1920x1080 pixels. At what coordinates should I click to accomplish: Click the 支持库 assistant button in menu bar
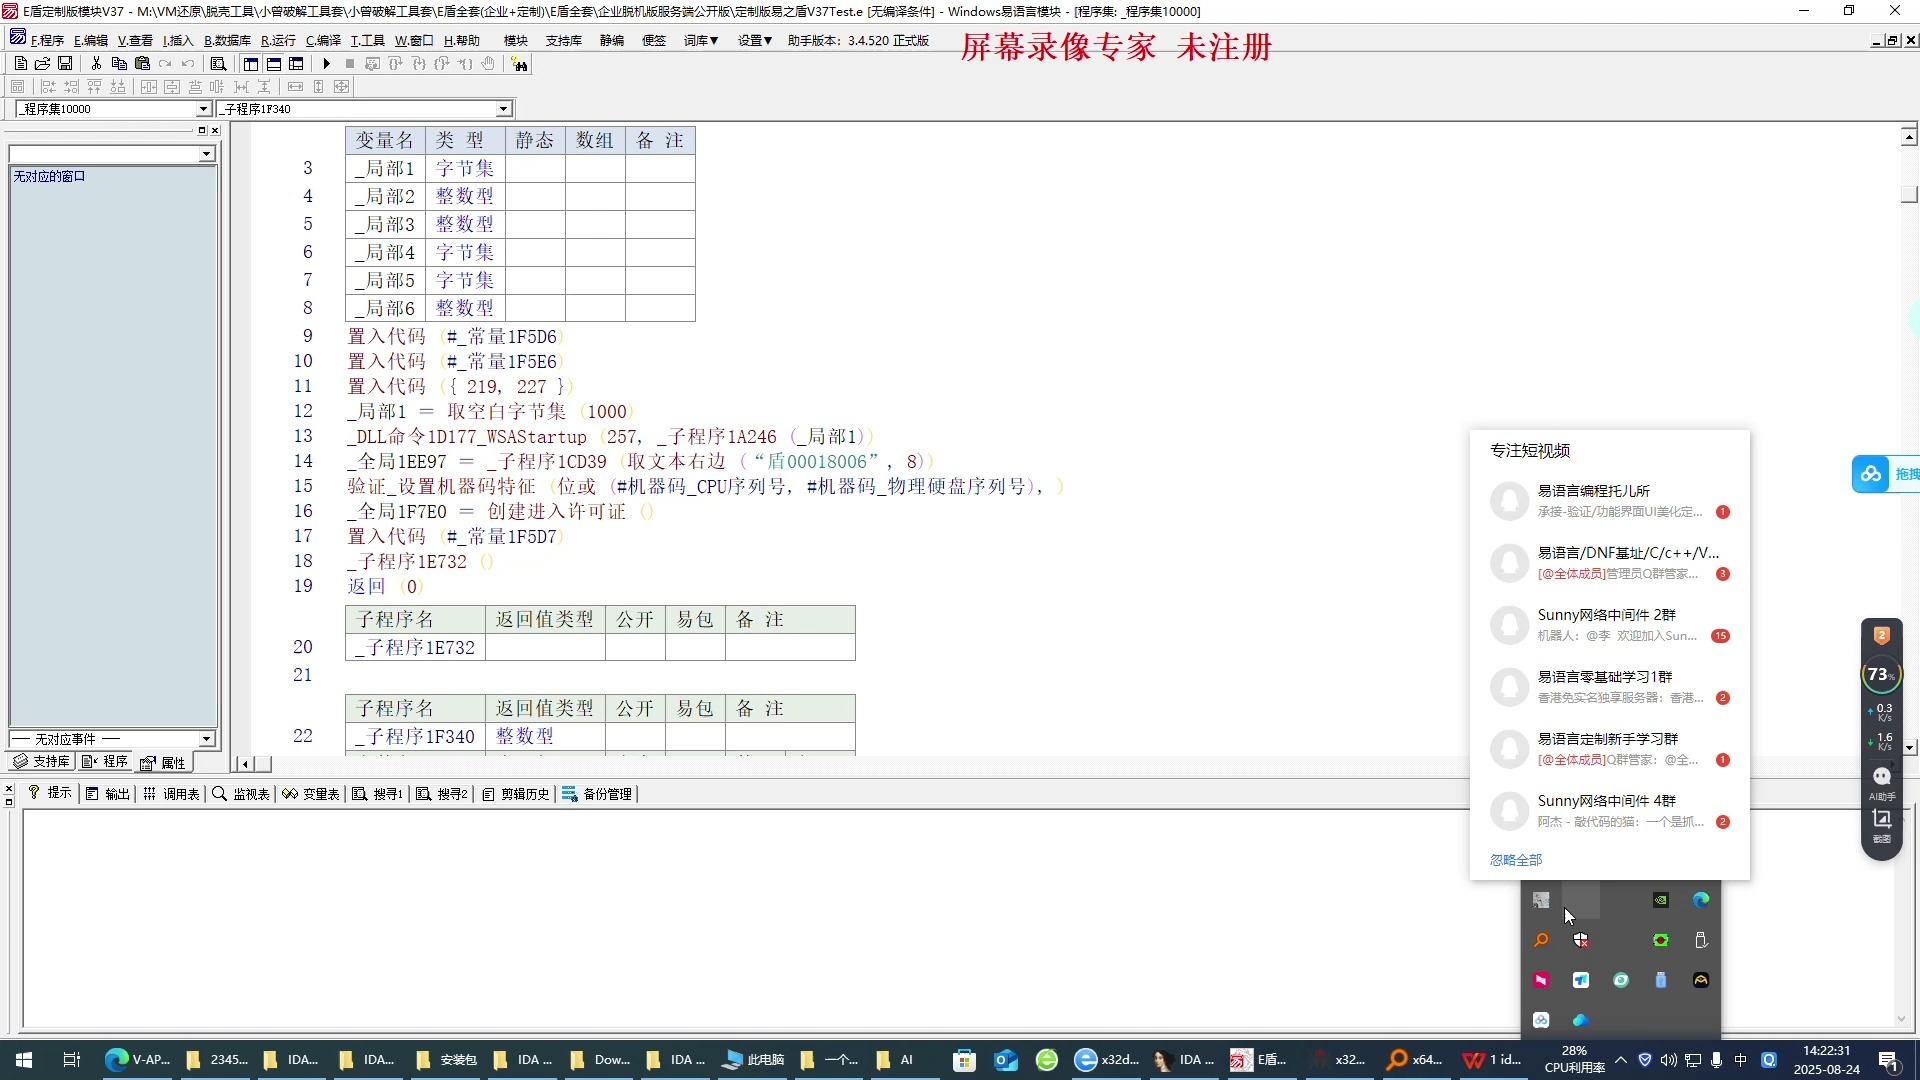[x=564, y=40]
